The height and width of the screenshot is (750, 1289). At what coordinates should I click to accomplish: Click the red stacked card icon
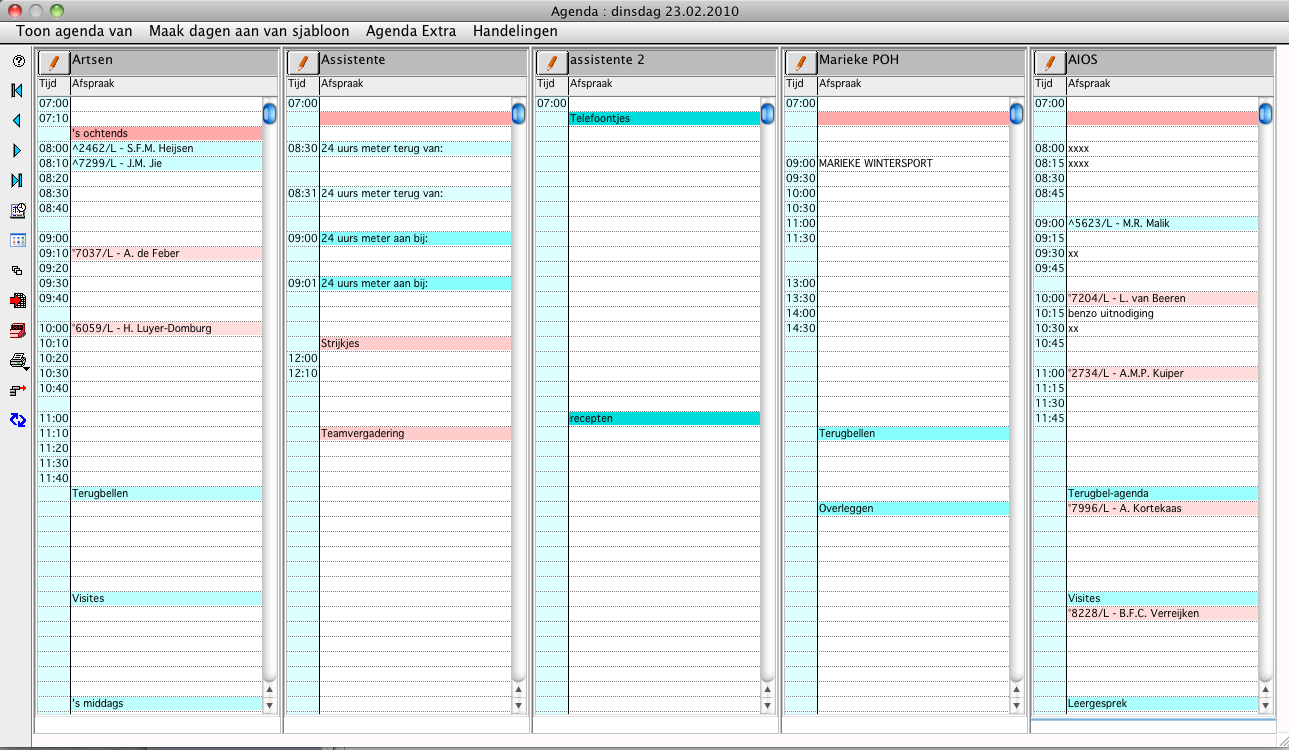point(17,330)
